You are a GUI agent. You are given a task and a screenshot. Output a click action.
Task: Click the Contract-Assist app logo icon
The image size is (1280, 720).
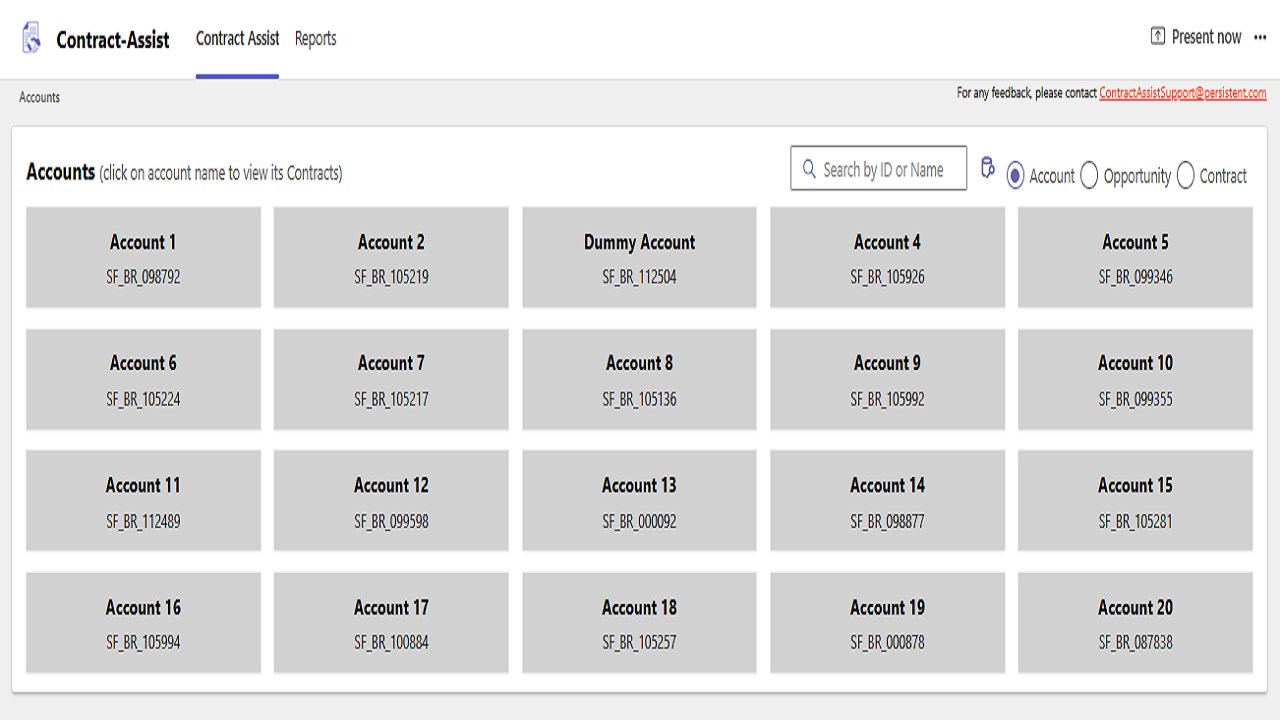click(32, 38)
